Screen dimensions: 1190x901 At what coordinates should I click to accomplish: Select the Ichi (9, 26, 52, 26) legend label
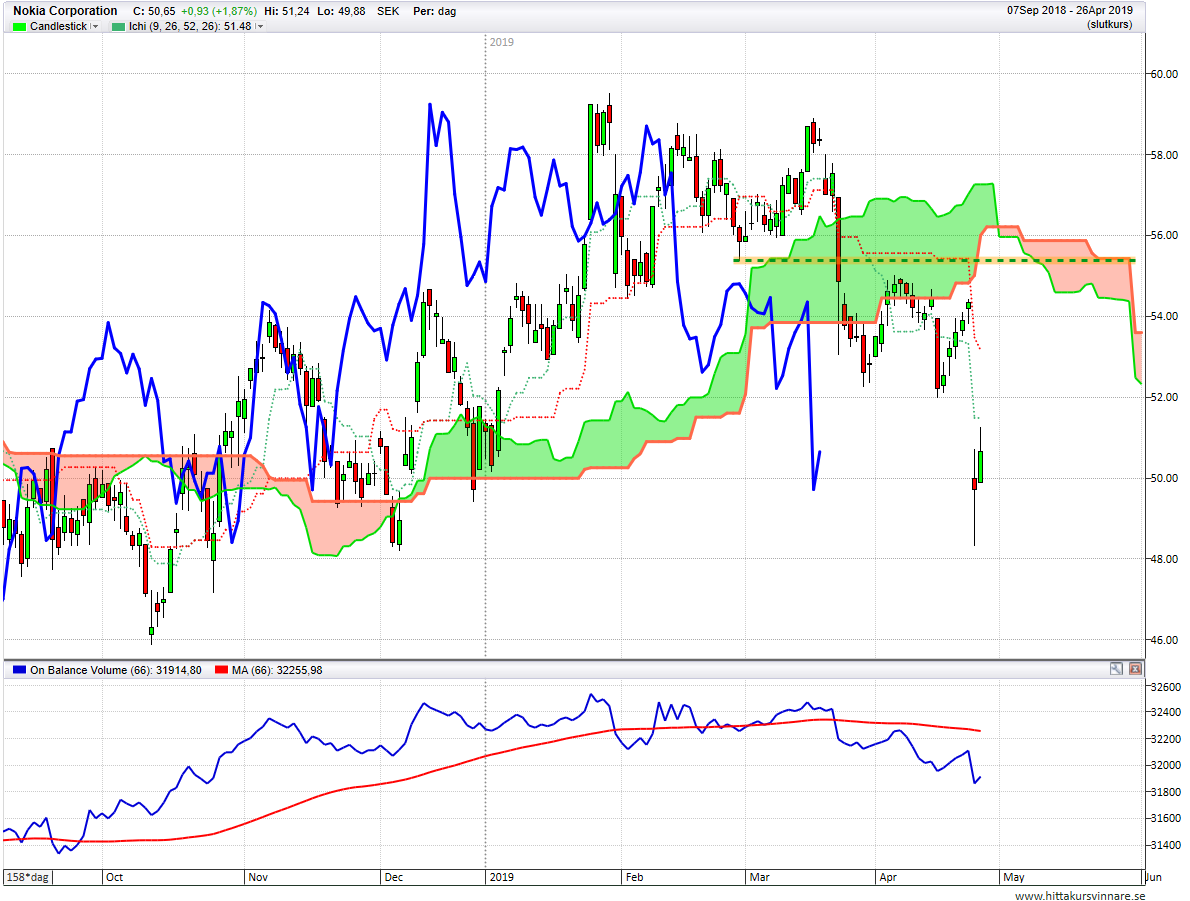click(190, 27)
